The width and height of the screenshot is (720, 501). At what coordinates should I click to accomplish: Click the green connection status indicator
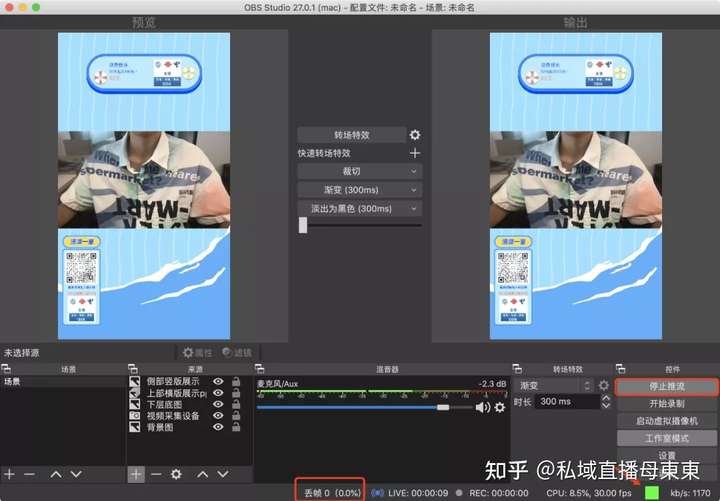pos(651,492)
